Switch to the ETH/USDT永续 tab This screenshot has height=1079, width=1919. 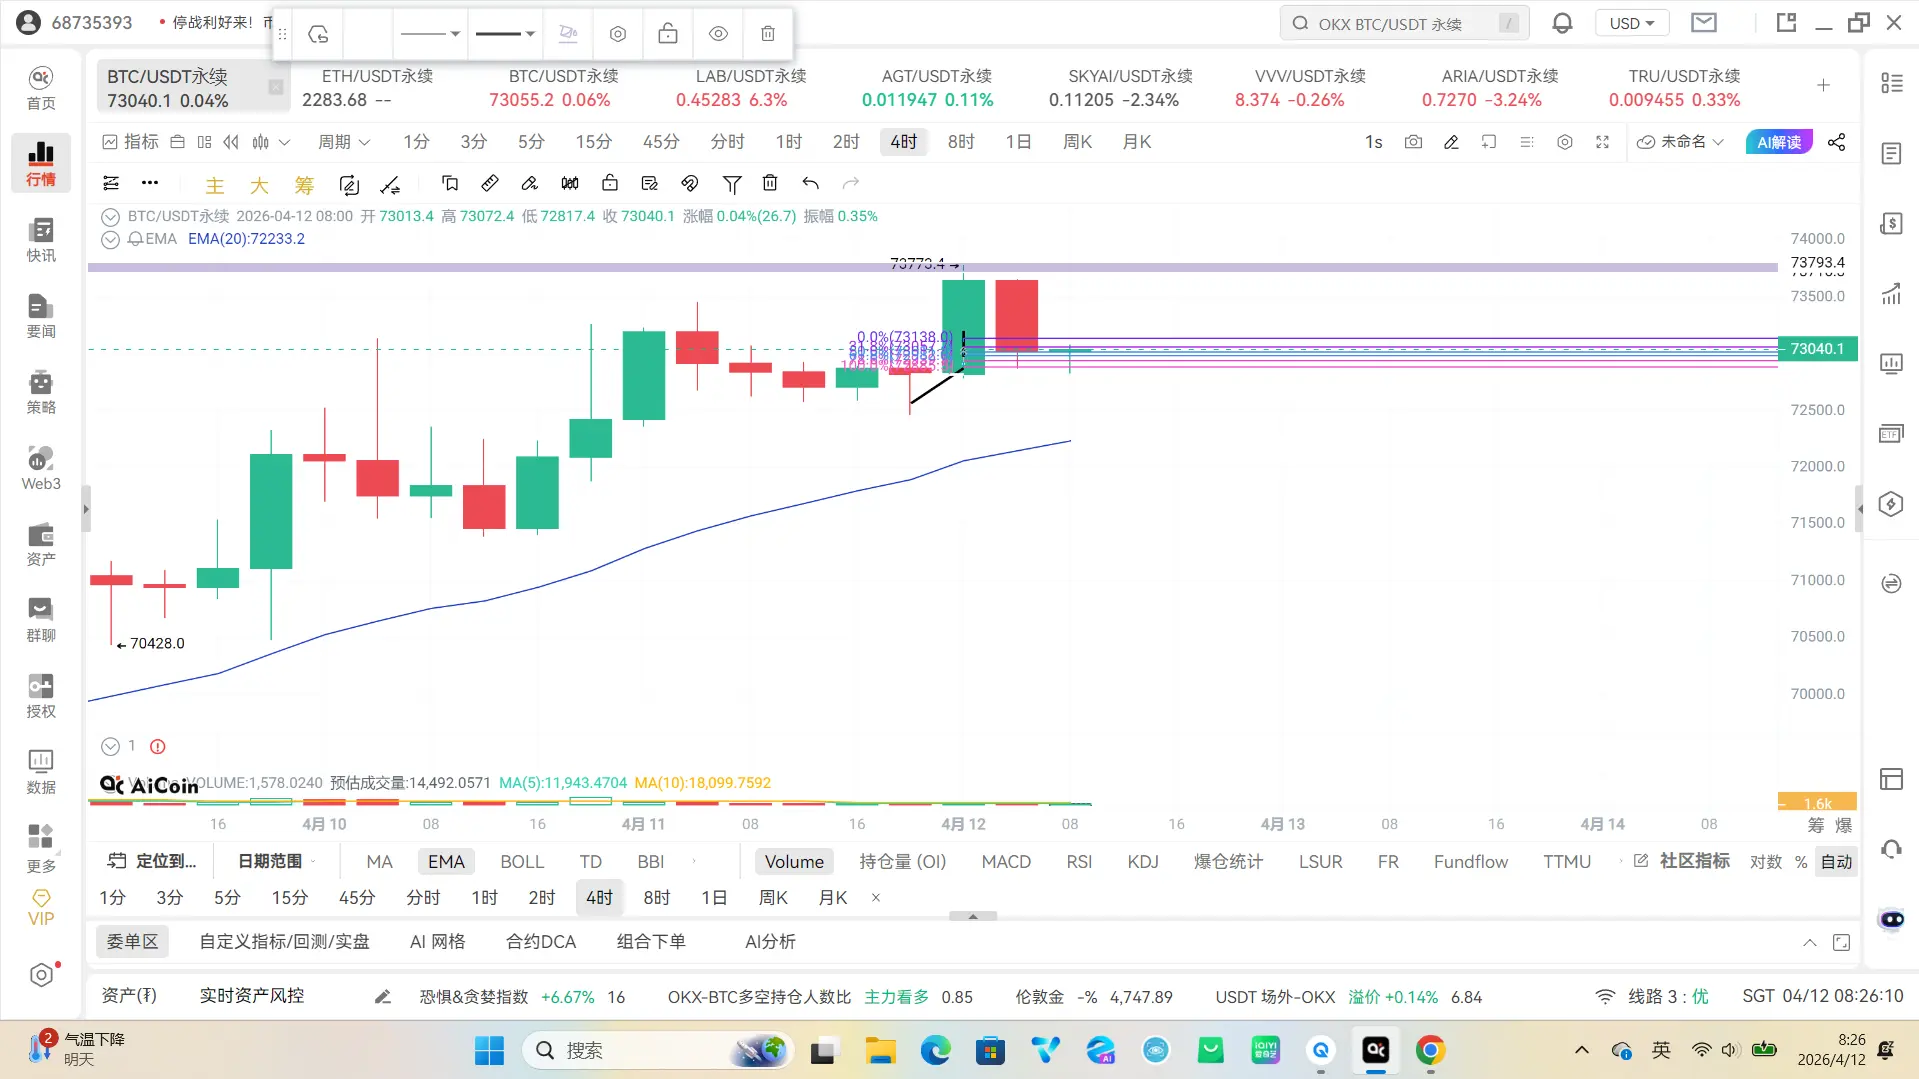(377, 88)
